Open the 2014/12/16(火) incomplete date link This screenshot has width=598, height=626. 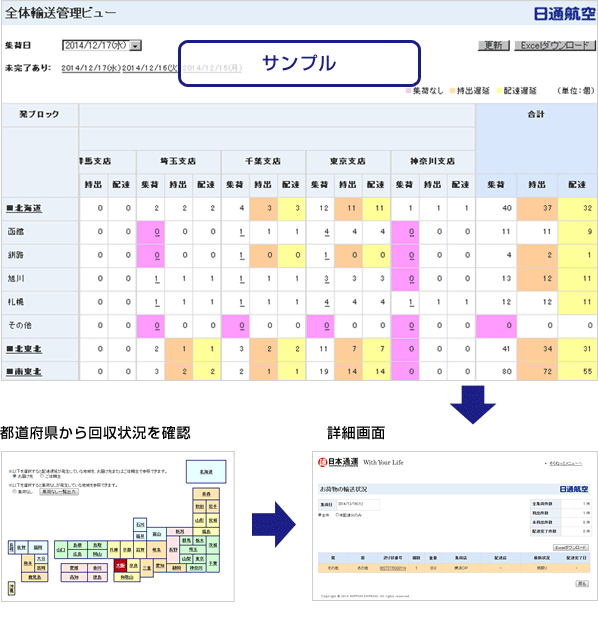(150, 68)
